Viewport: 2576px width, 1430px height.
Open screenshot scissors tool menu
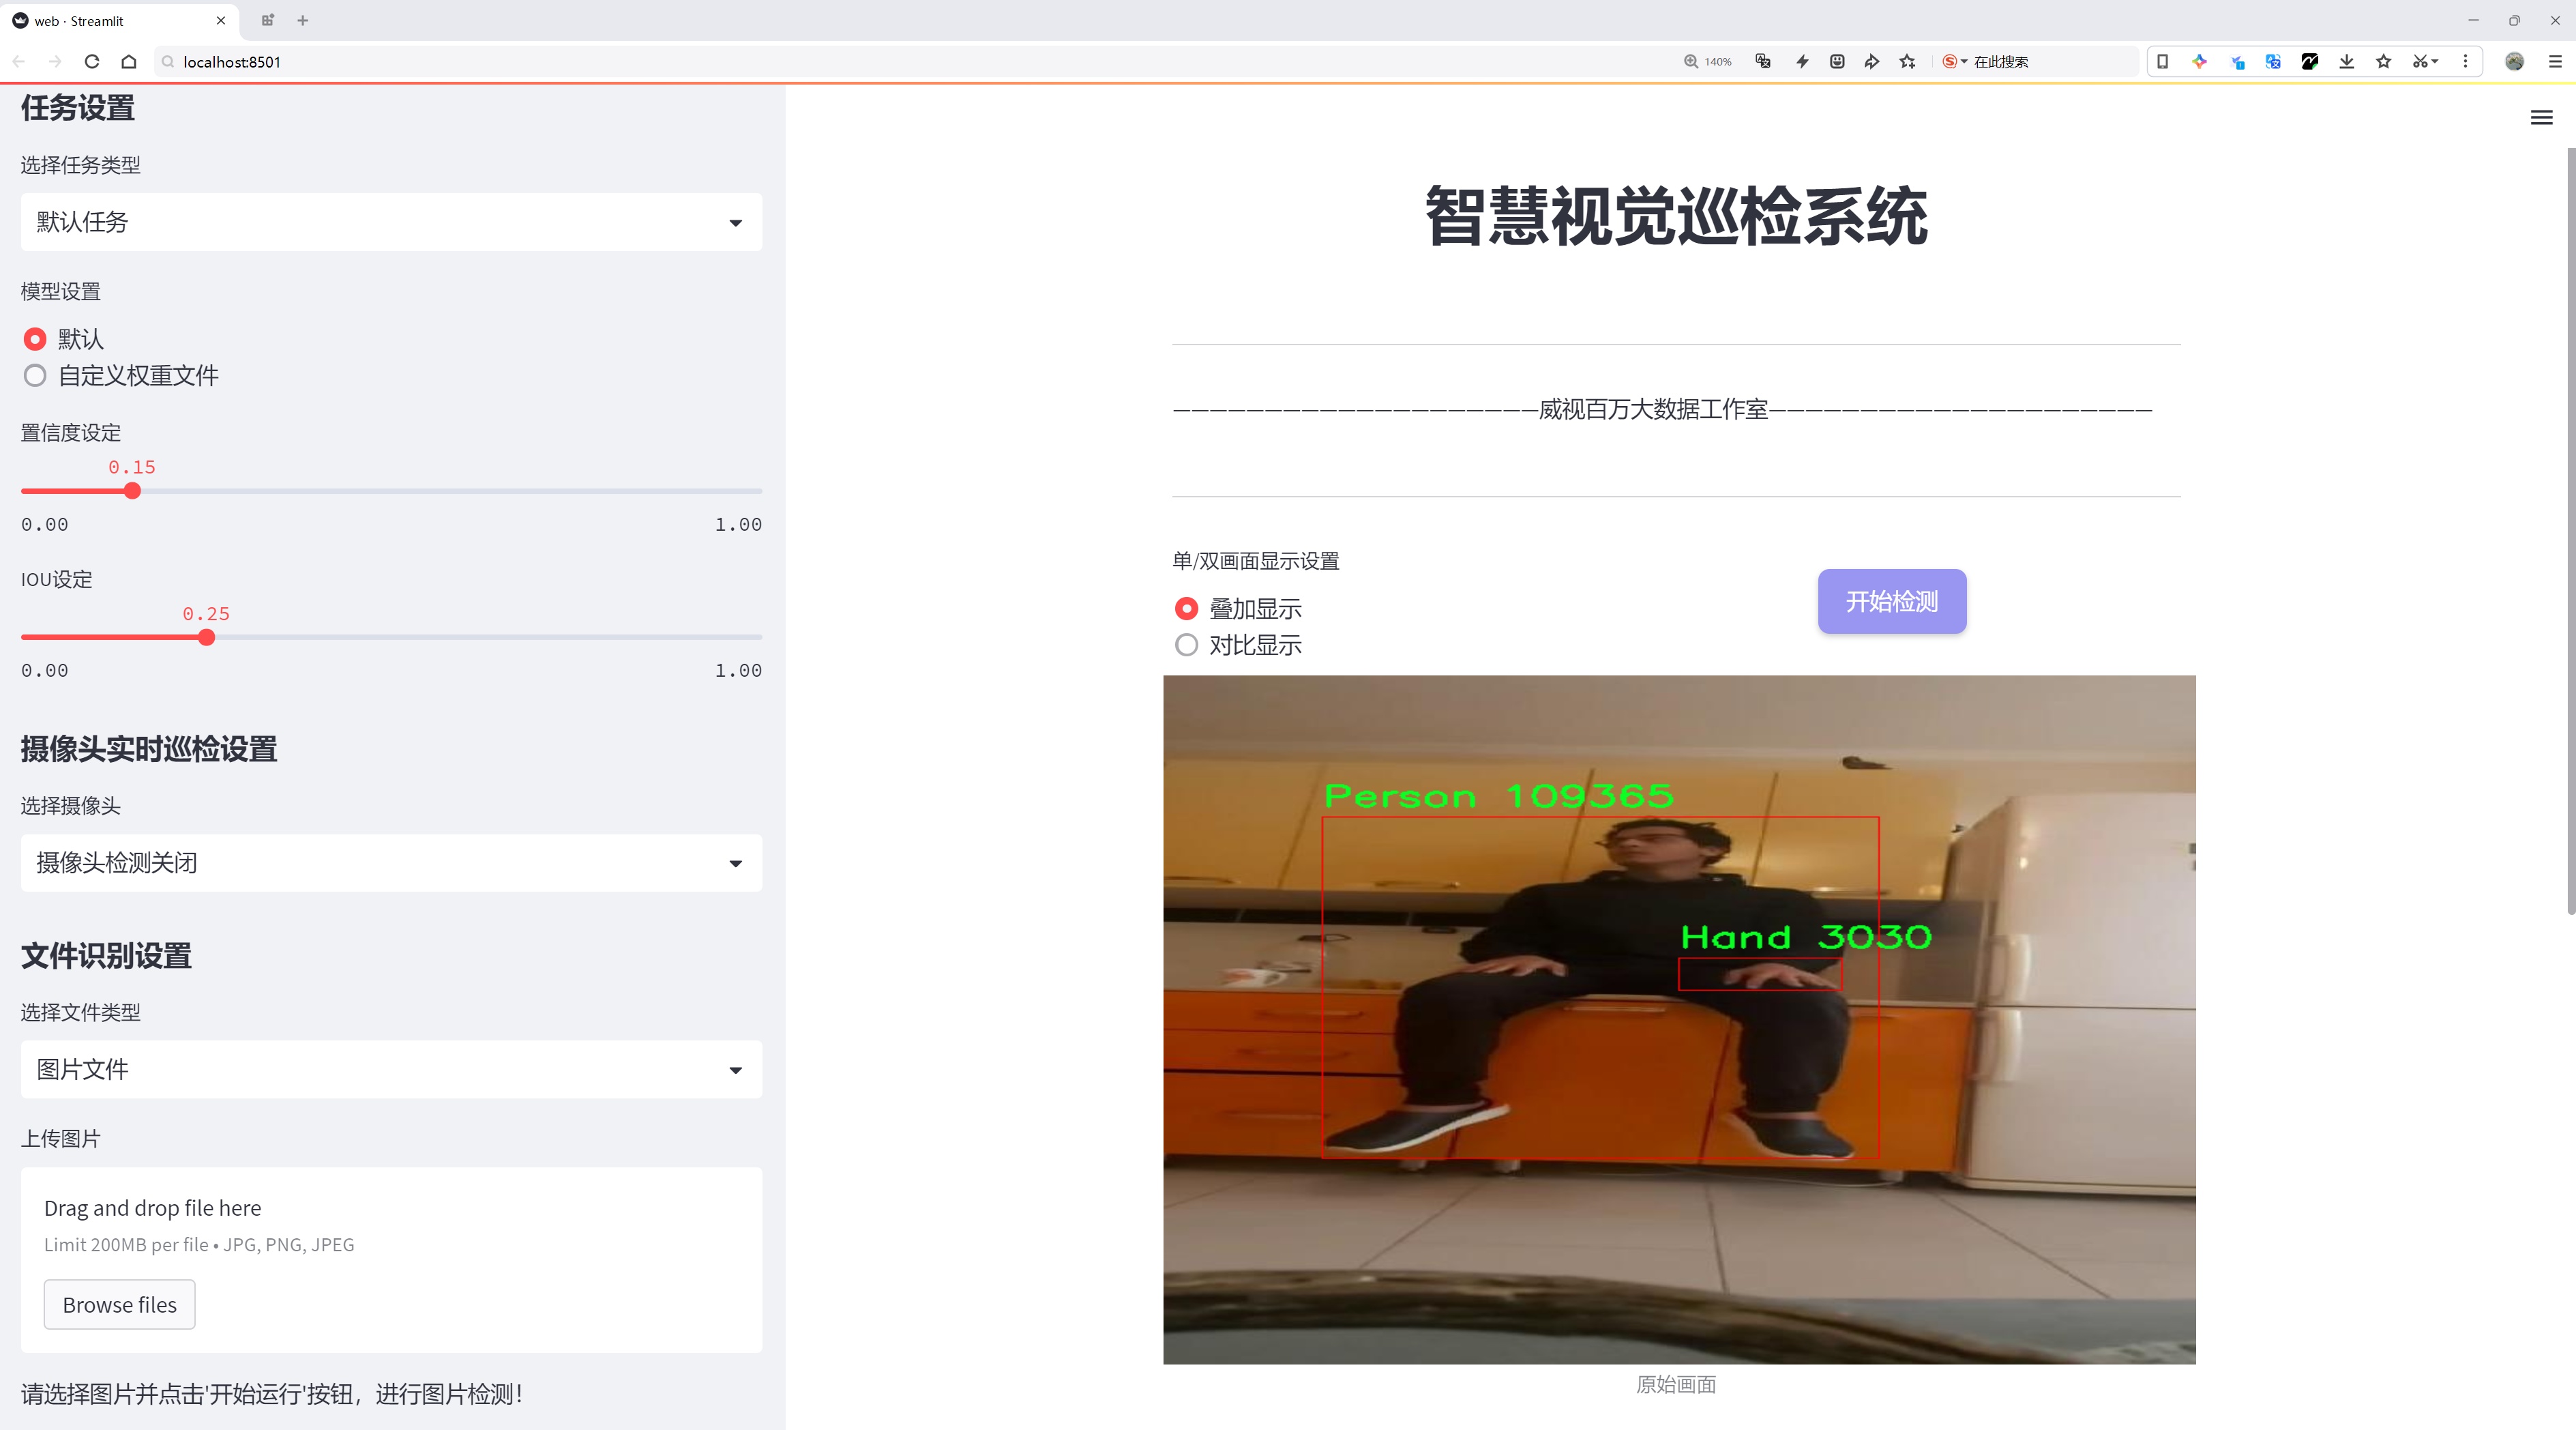click(x=2425, y=61)
